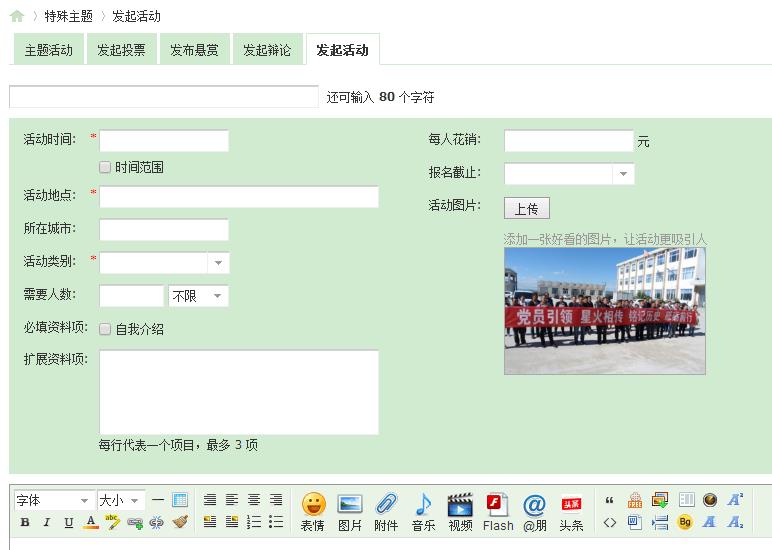772x550 pixels.
Task: Expand the 报名截止 deadline dropdown
Action: pyautogui.click(x=623, y=173)
